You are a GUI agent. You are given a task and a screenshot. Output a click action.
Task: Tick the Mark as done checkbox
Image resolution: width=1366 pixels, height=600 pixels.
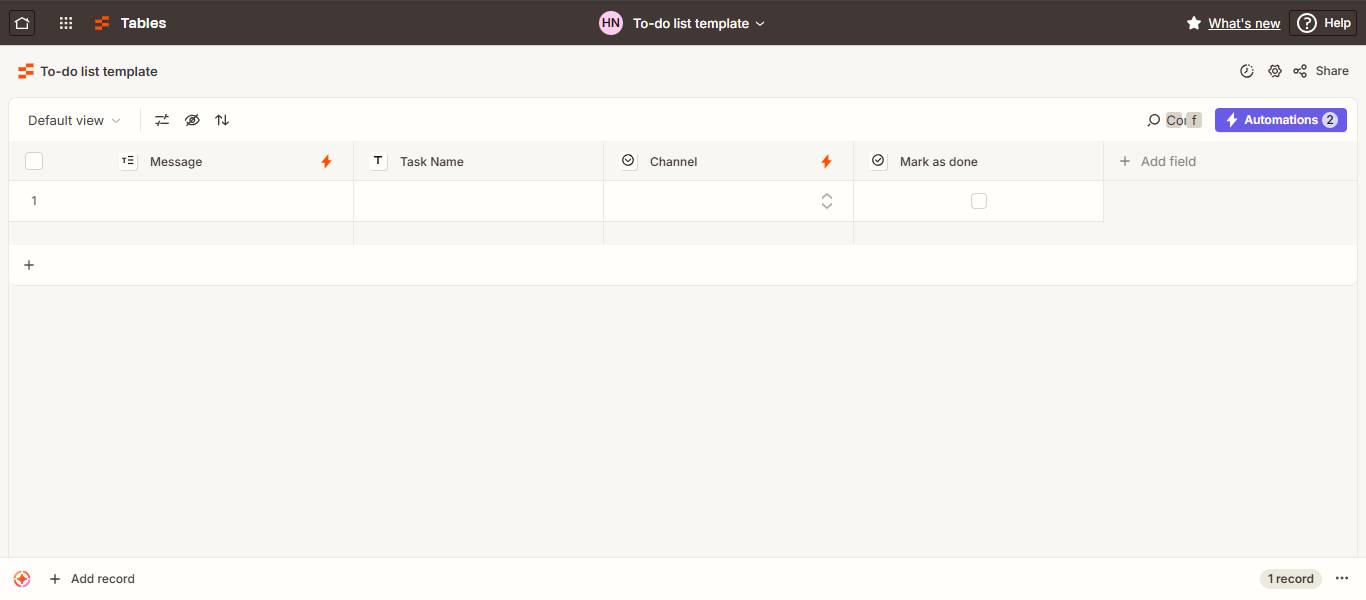(979, 201)
